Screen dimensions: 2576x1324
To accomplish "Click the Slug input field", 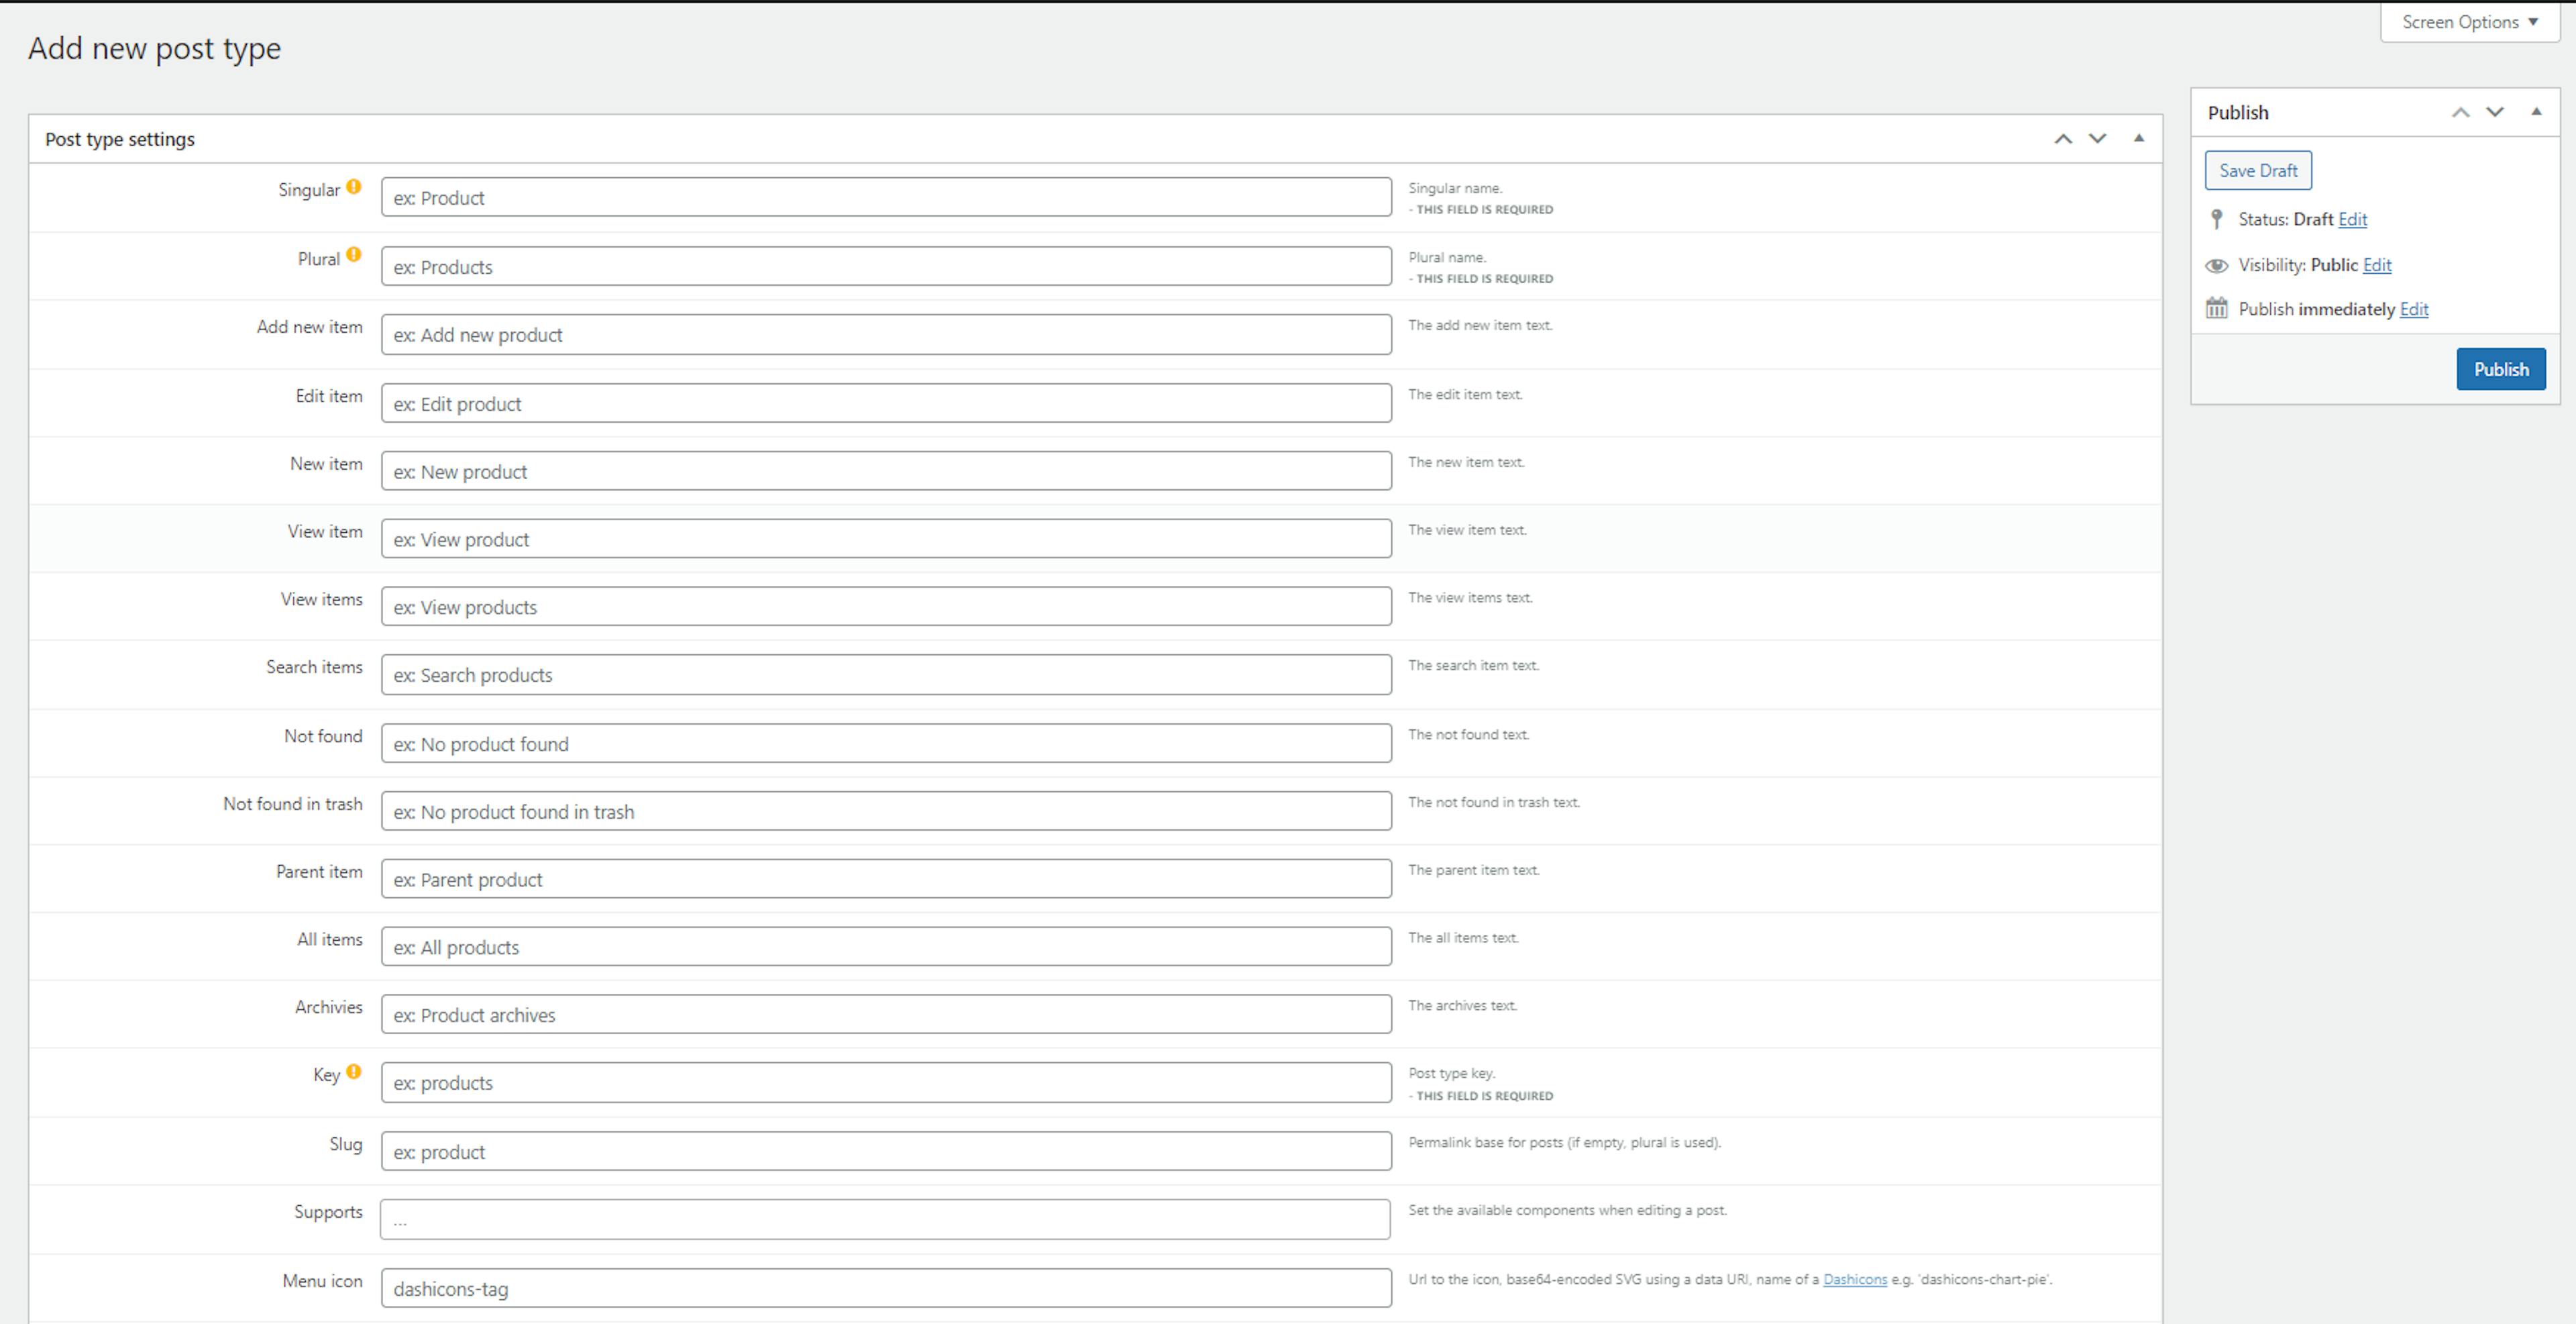I will coord(885,1150).
